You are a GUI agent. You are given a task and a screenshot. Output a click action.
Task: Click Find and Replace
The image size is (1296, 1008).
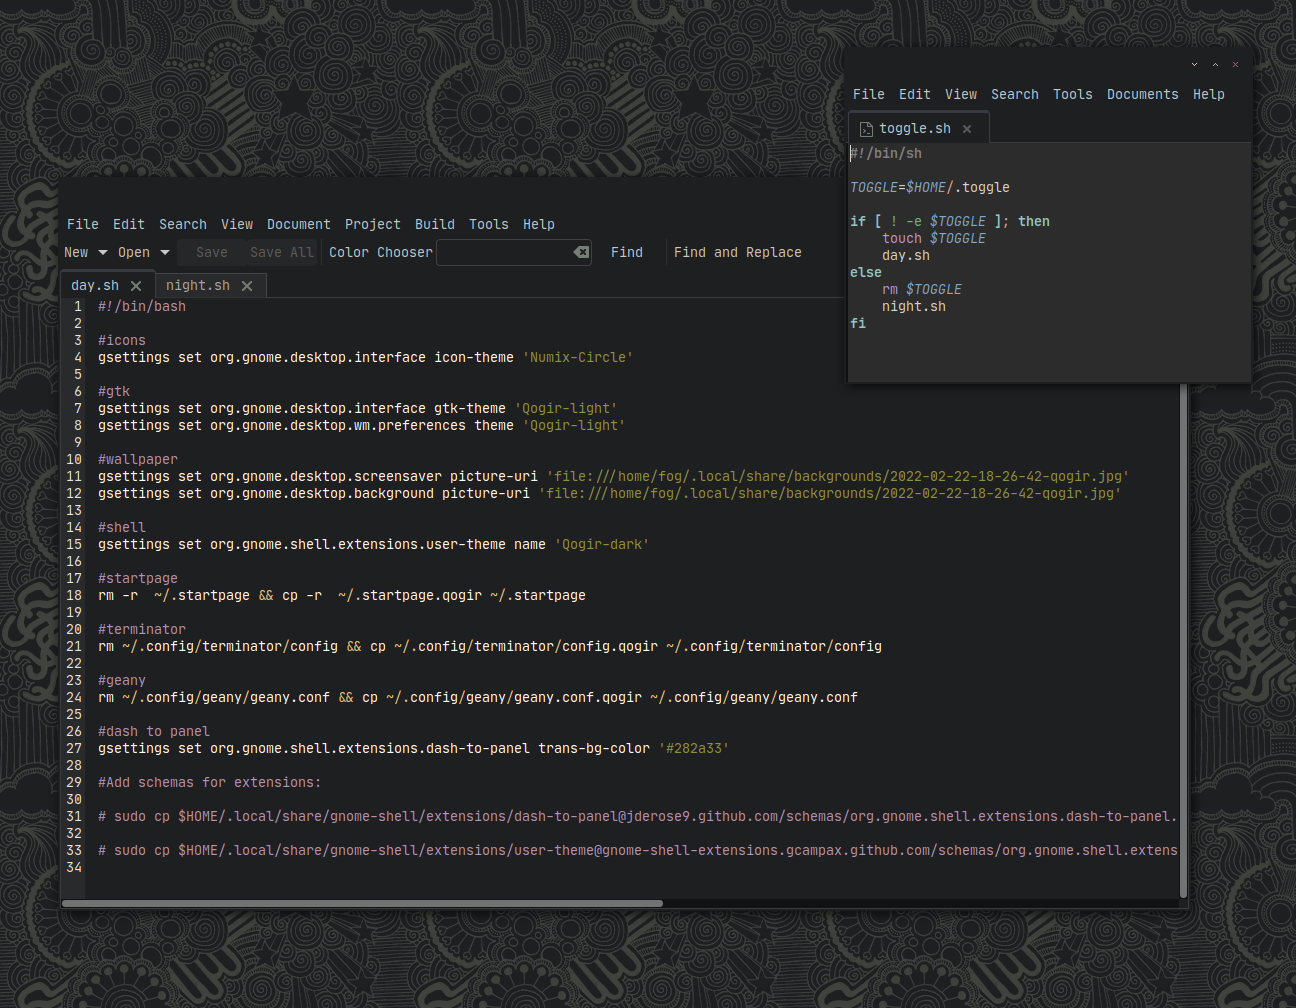tap(738, 253)
